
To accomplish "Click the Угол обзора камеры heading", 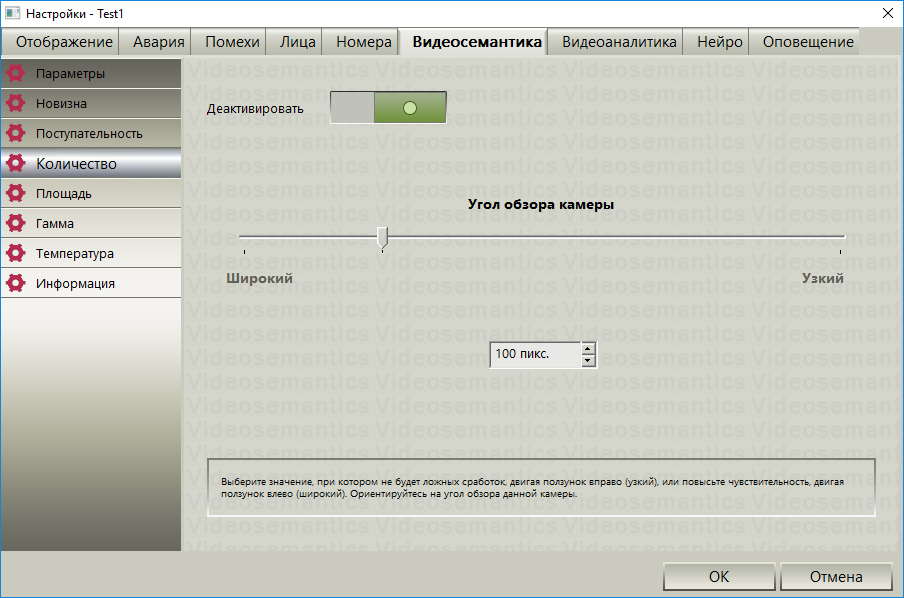I will click(541, 204).
